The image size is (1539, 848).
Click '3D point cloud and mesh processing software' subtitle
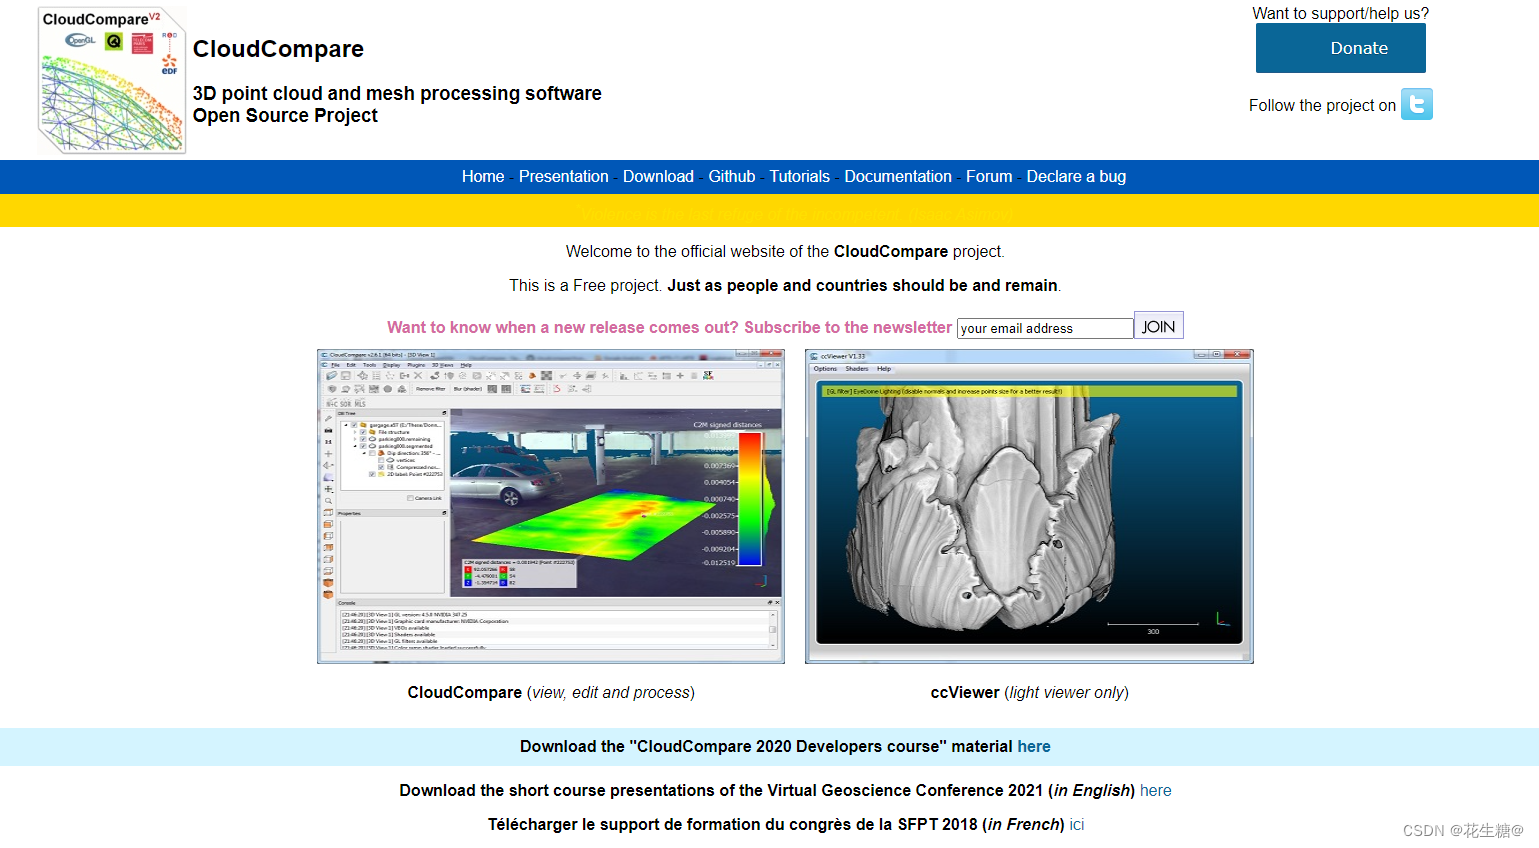397,93
